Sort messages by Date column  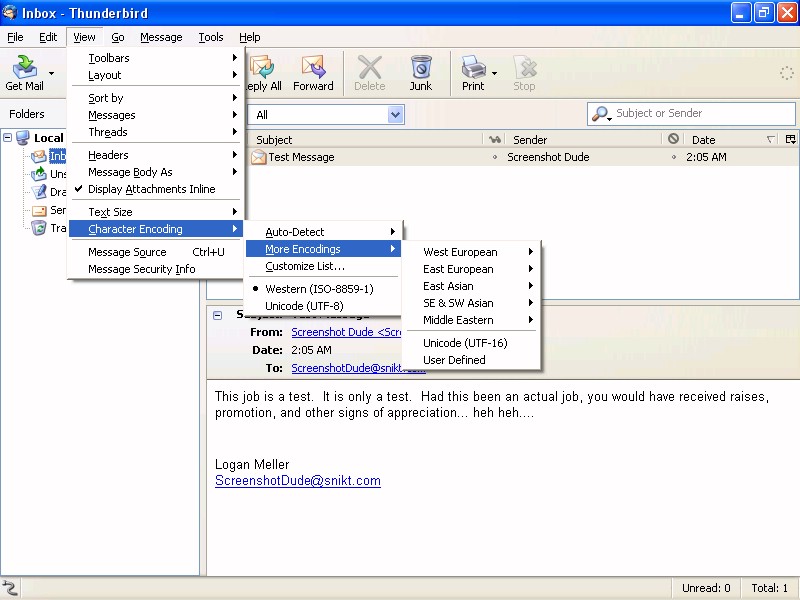tap(732, 139)
